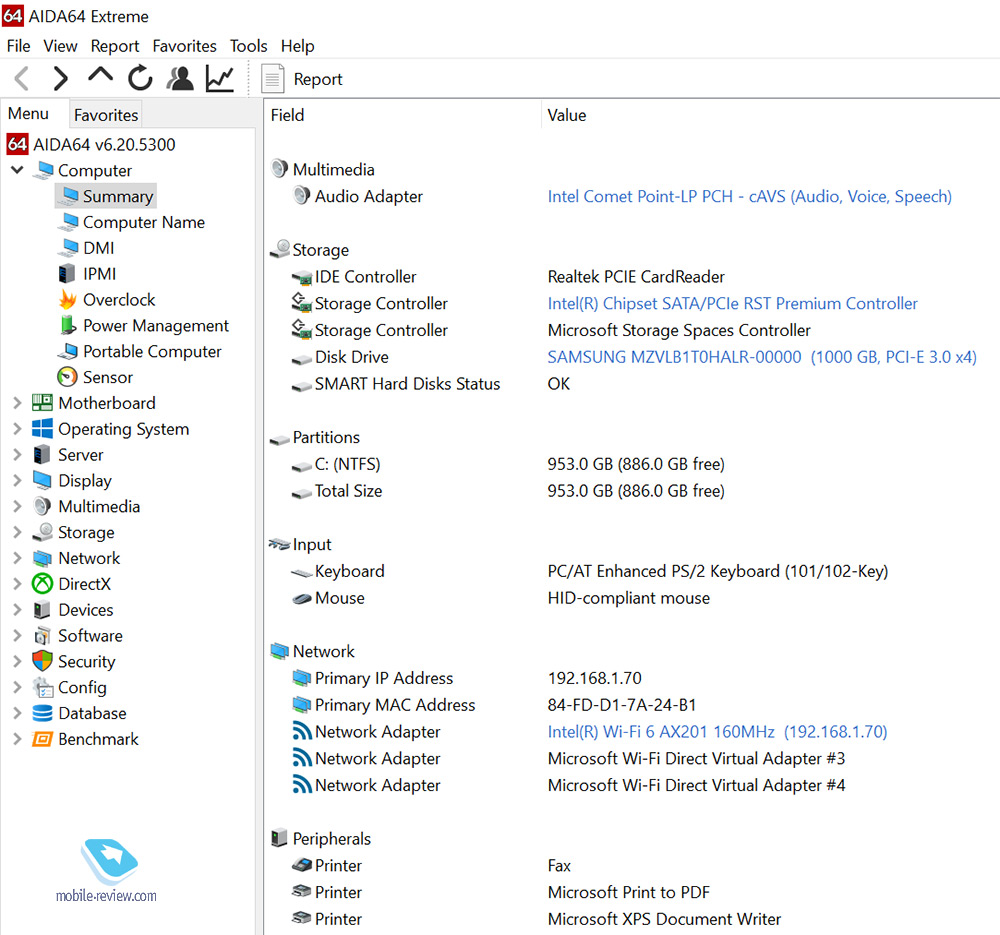
Task: Click the Back navigation arrow
Action: pos(22,78)
